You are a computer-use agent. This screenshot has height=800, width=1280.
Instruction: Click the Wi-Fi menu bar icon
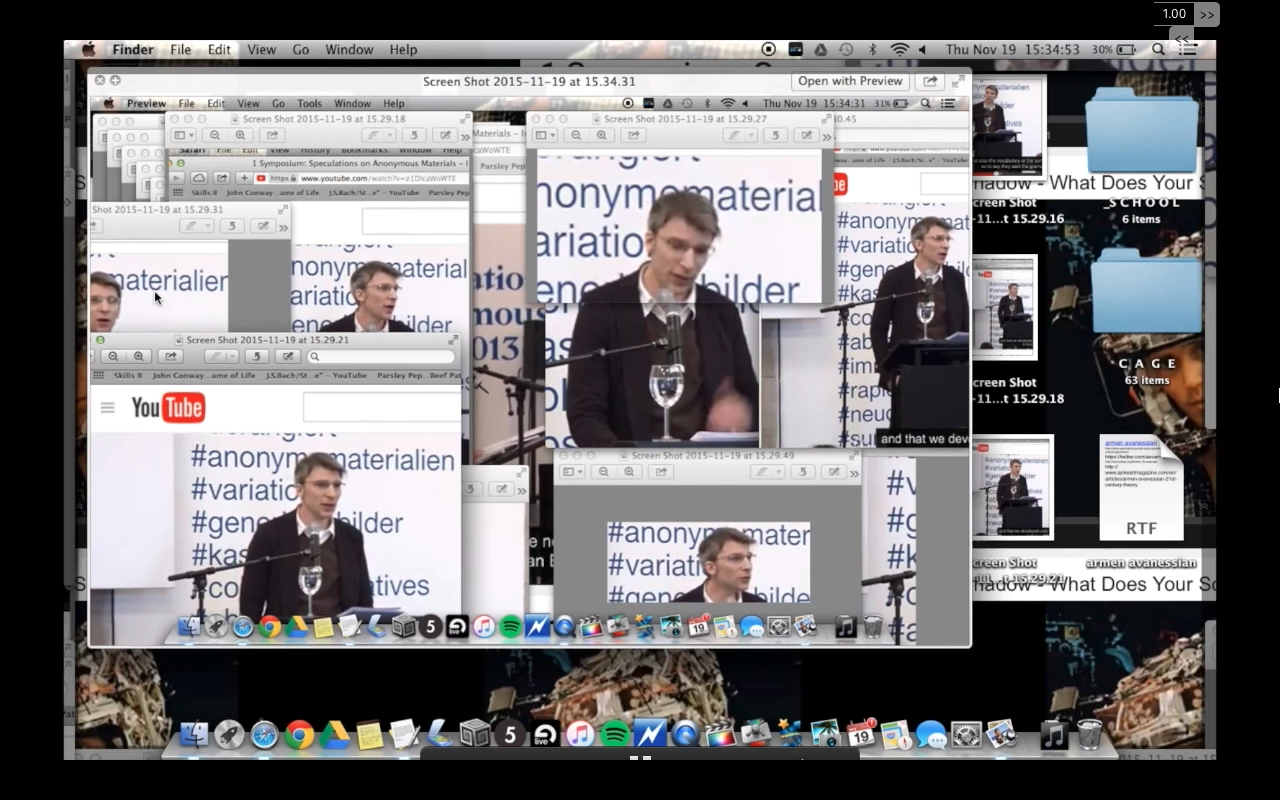(899, 49)
